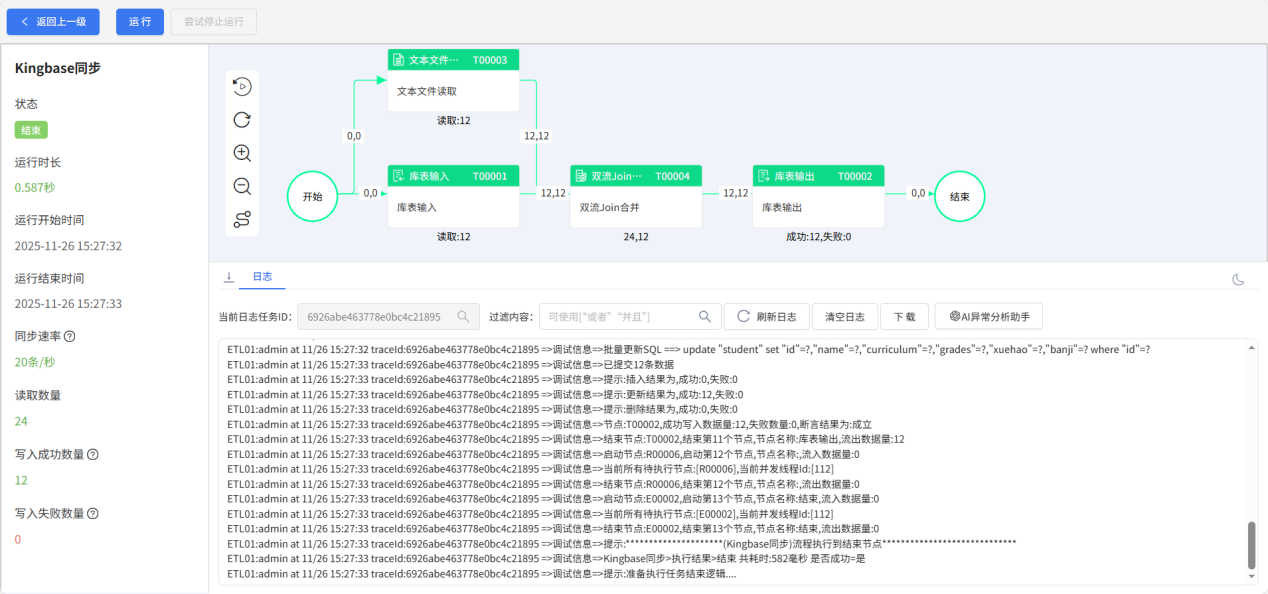Click the help icon next to 同步速率
Screen dimensions: 1268x594
coord(70,337)
